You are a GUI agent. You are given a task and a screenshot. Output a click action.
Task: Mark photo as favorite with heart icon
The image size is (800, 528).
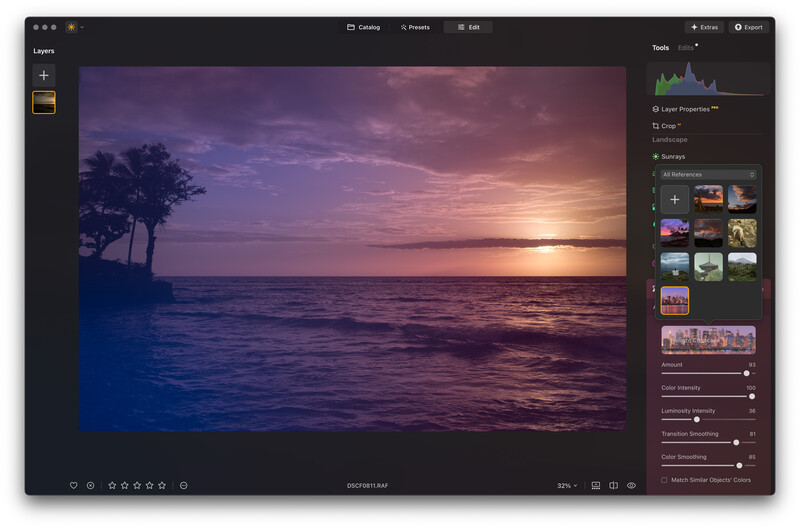pyautogui.click(x=73, y=485)
